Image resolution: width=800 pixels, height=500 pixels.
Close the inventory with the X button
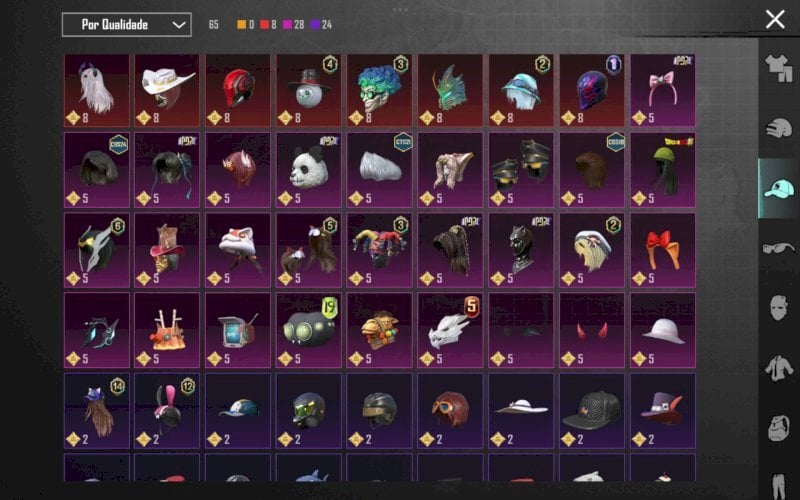(775, 19)
